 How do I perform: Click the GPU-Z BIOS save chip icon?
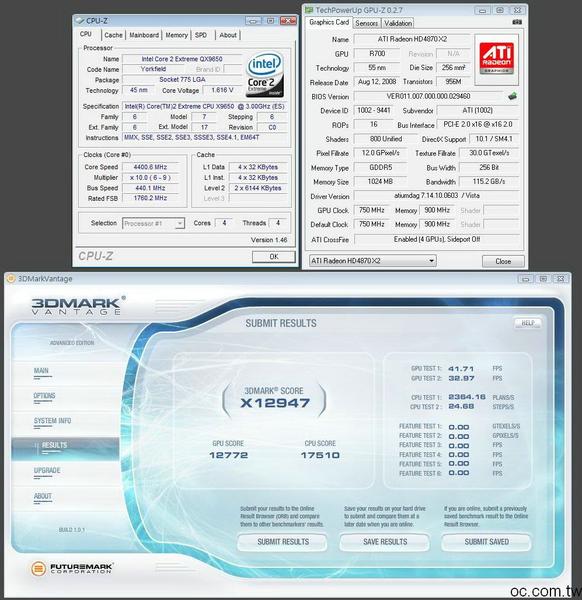coord(512,96)
